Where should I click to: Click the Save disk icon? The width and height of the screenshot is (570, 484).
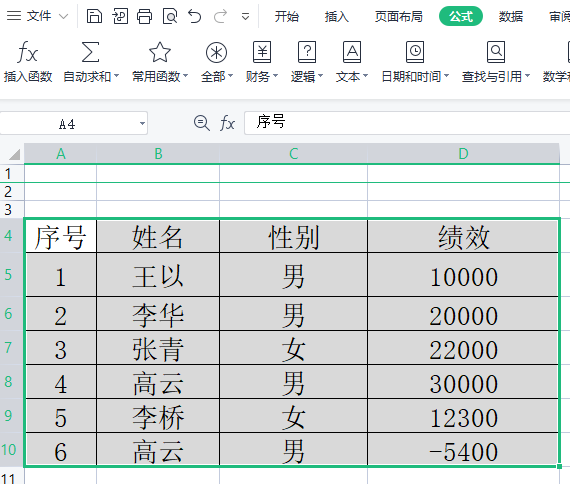point(94,16)
